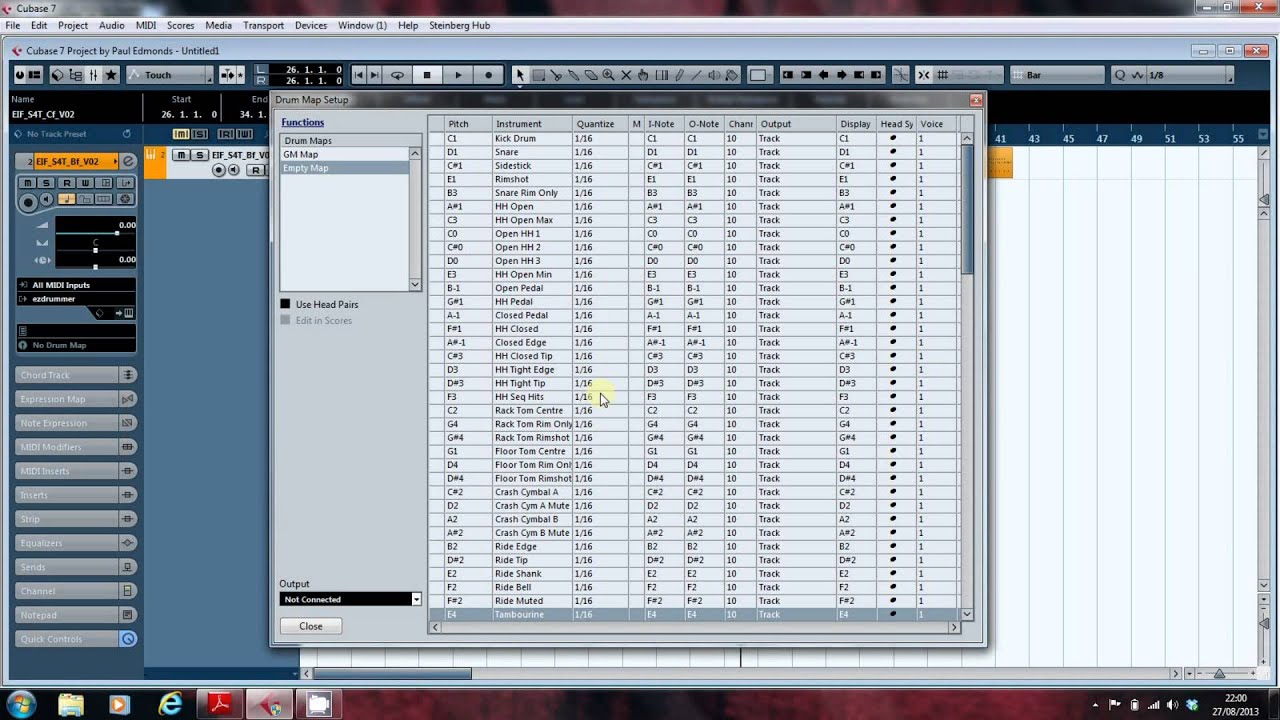1280x720 pixels.
Task: Select the Mute X tool
Action: [x=626, y=75]
